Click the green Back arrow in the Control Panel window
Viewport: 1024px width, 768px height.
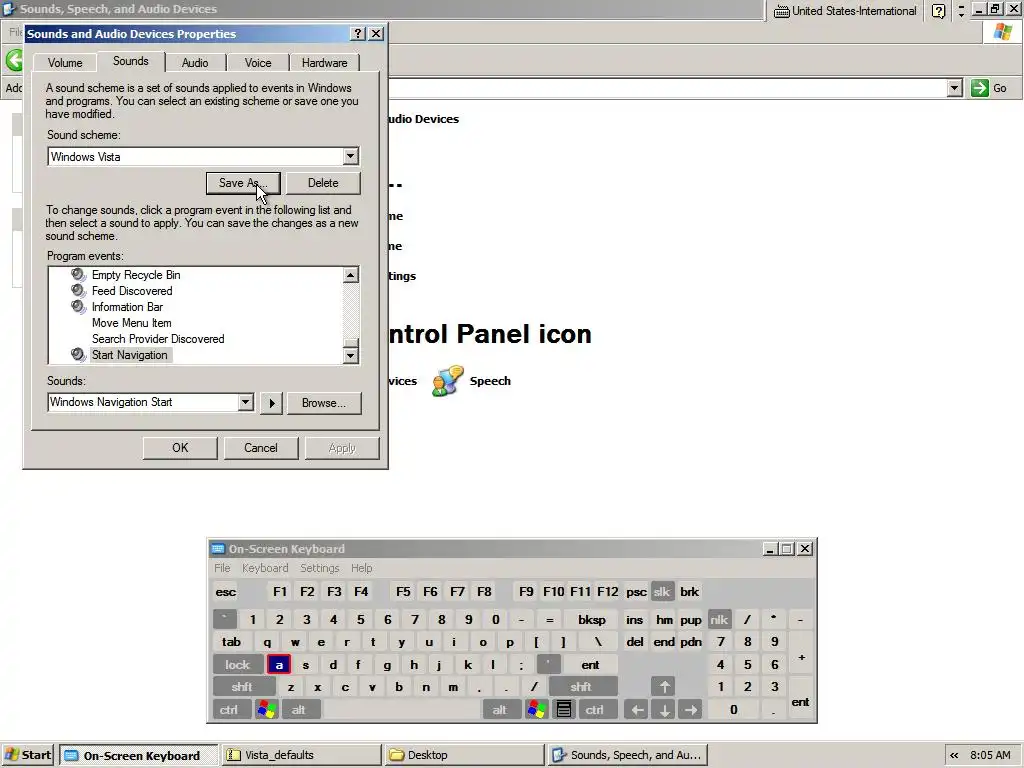click(14, 61)
